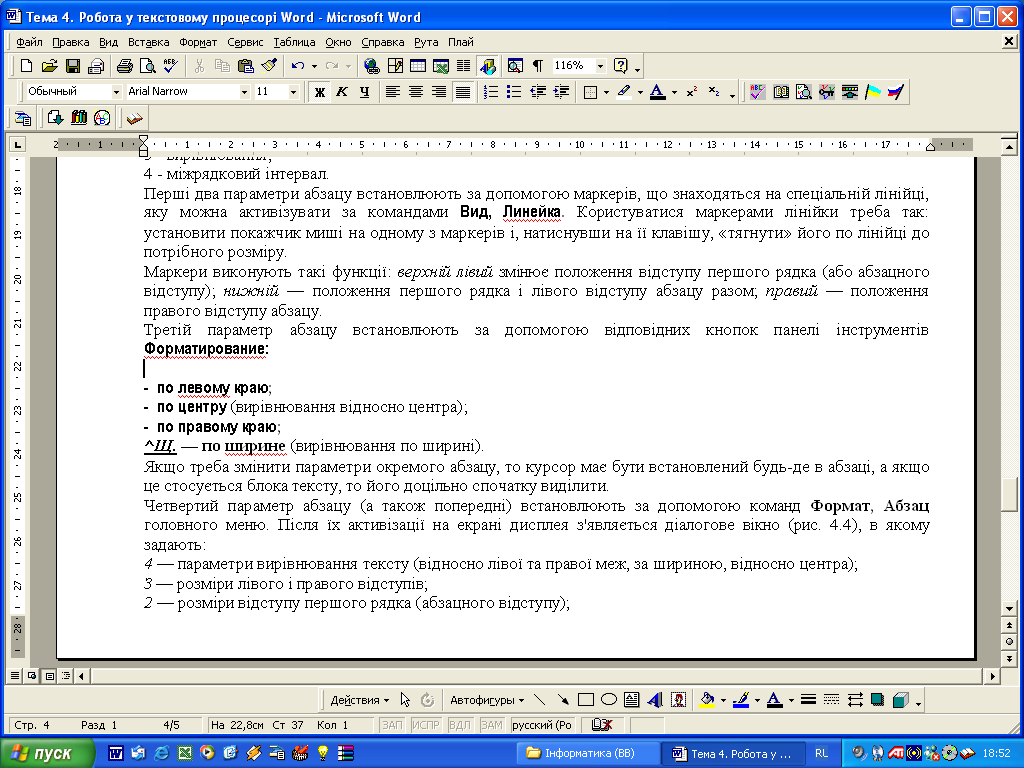Apply numbered list formatting
Screen dimensions: 1024x768
pos(491,92)
